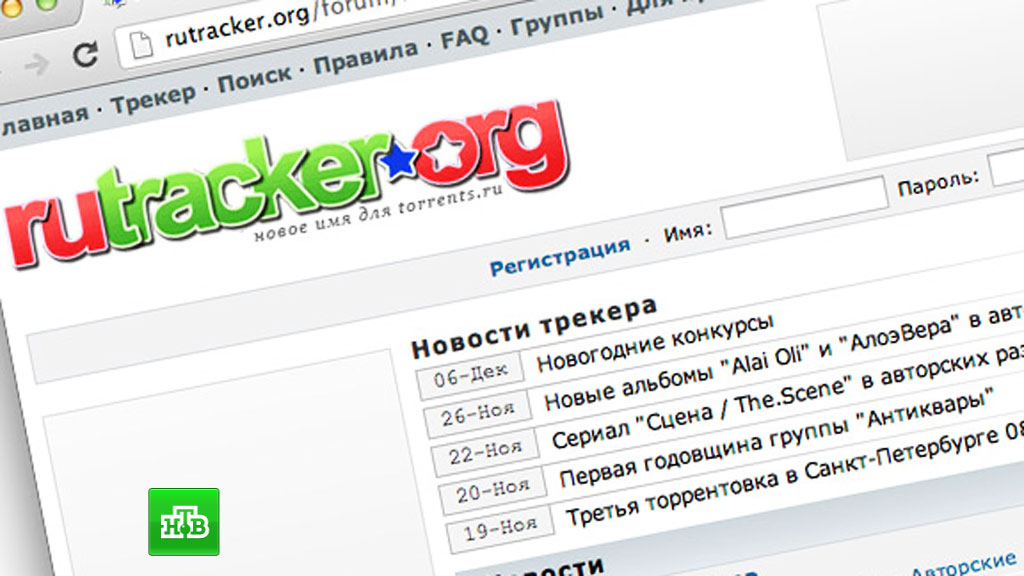
Task: Open the FAQ menu item
Action: click(464, 37)
